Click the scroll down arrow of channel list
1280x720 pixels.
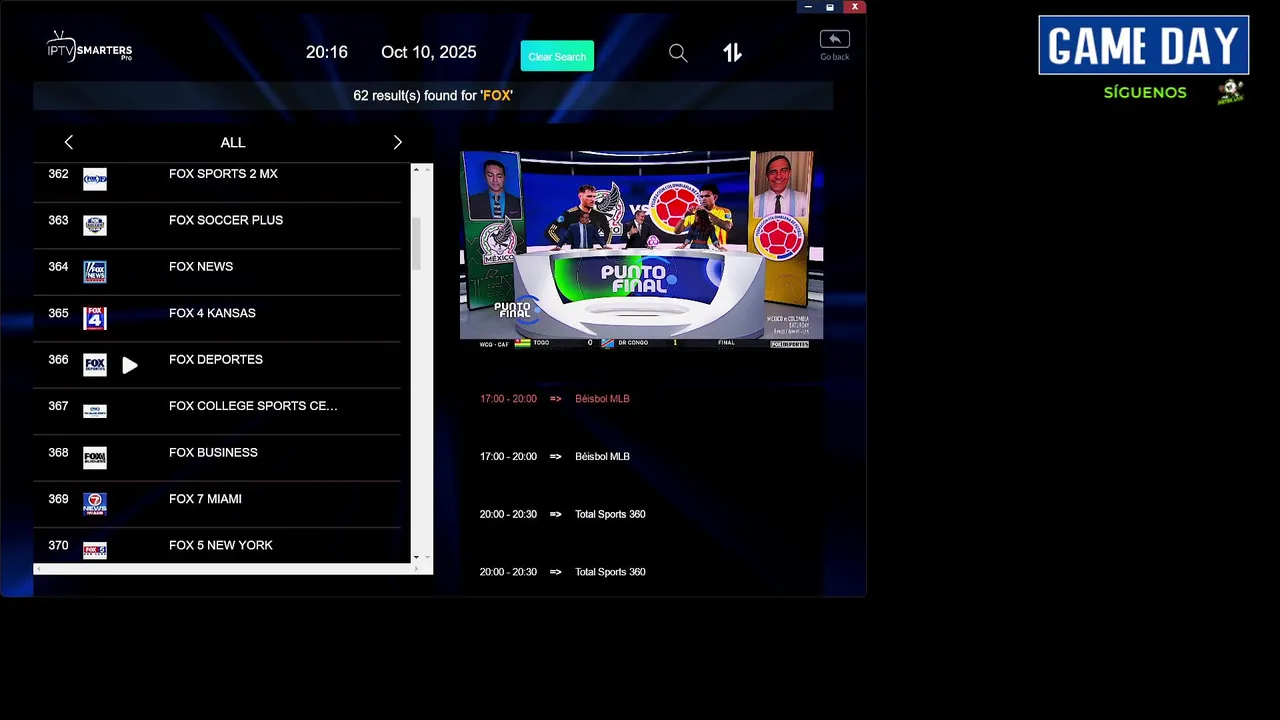[416, 557]
